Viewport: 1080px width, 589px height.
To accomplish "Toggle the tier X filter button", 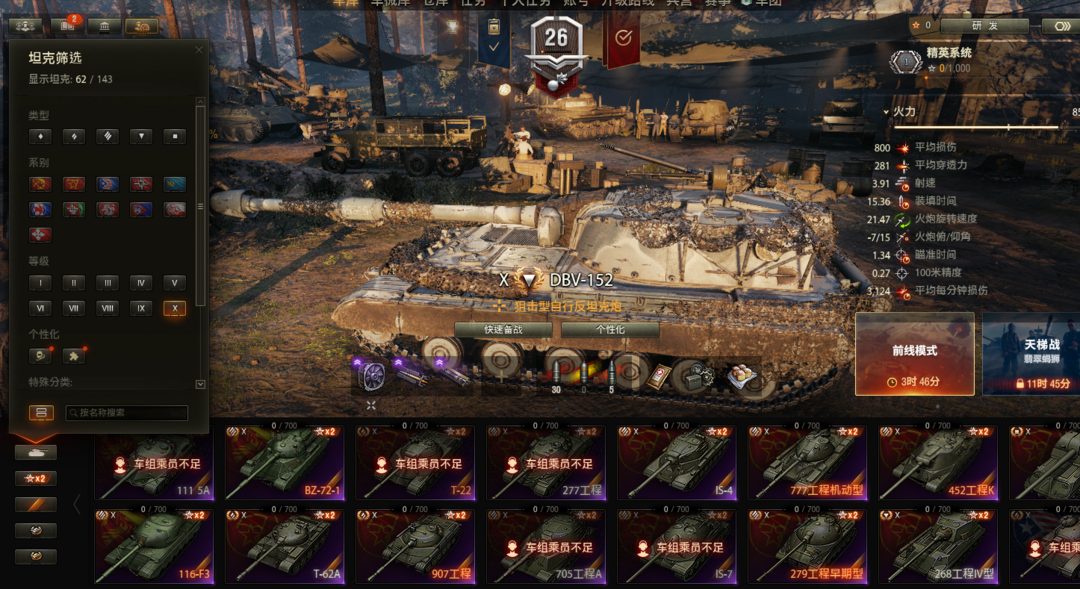I will click(x=174, y=308).
